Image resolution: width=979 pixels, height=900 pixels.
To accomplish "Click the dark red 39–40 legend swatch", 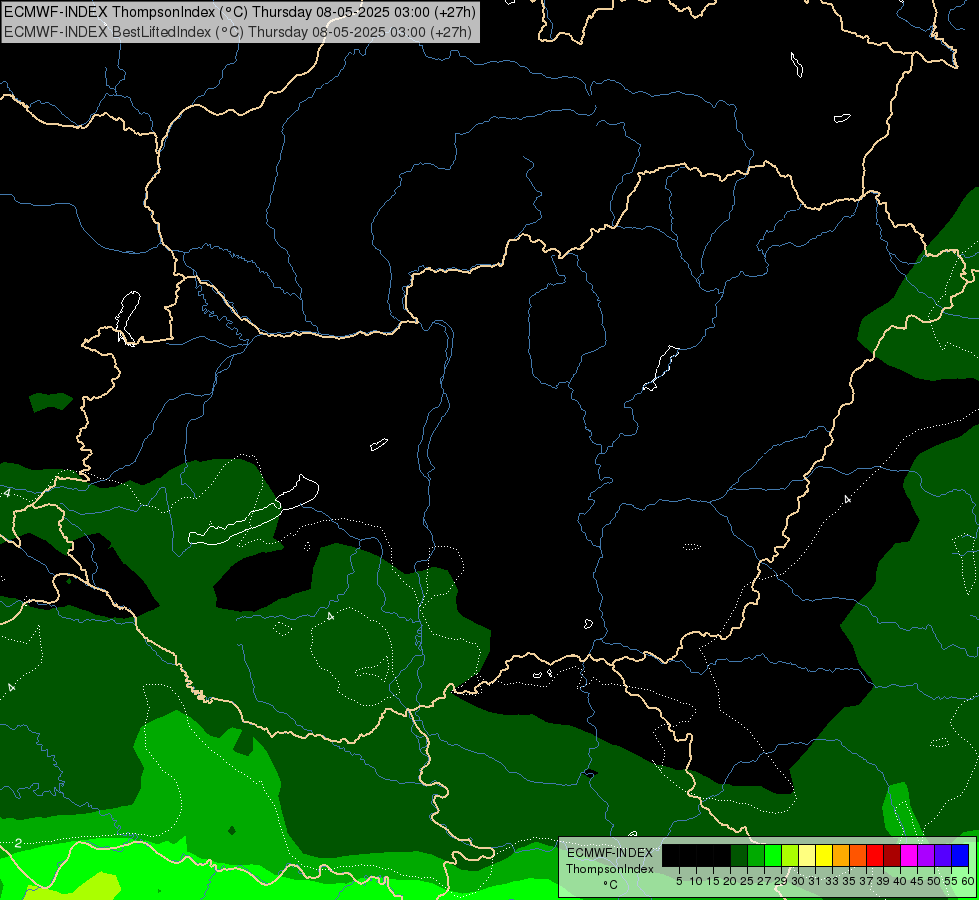I will tap(892, 855).
